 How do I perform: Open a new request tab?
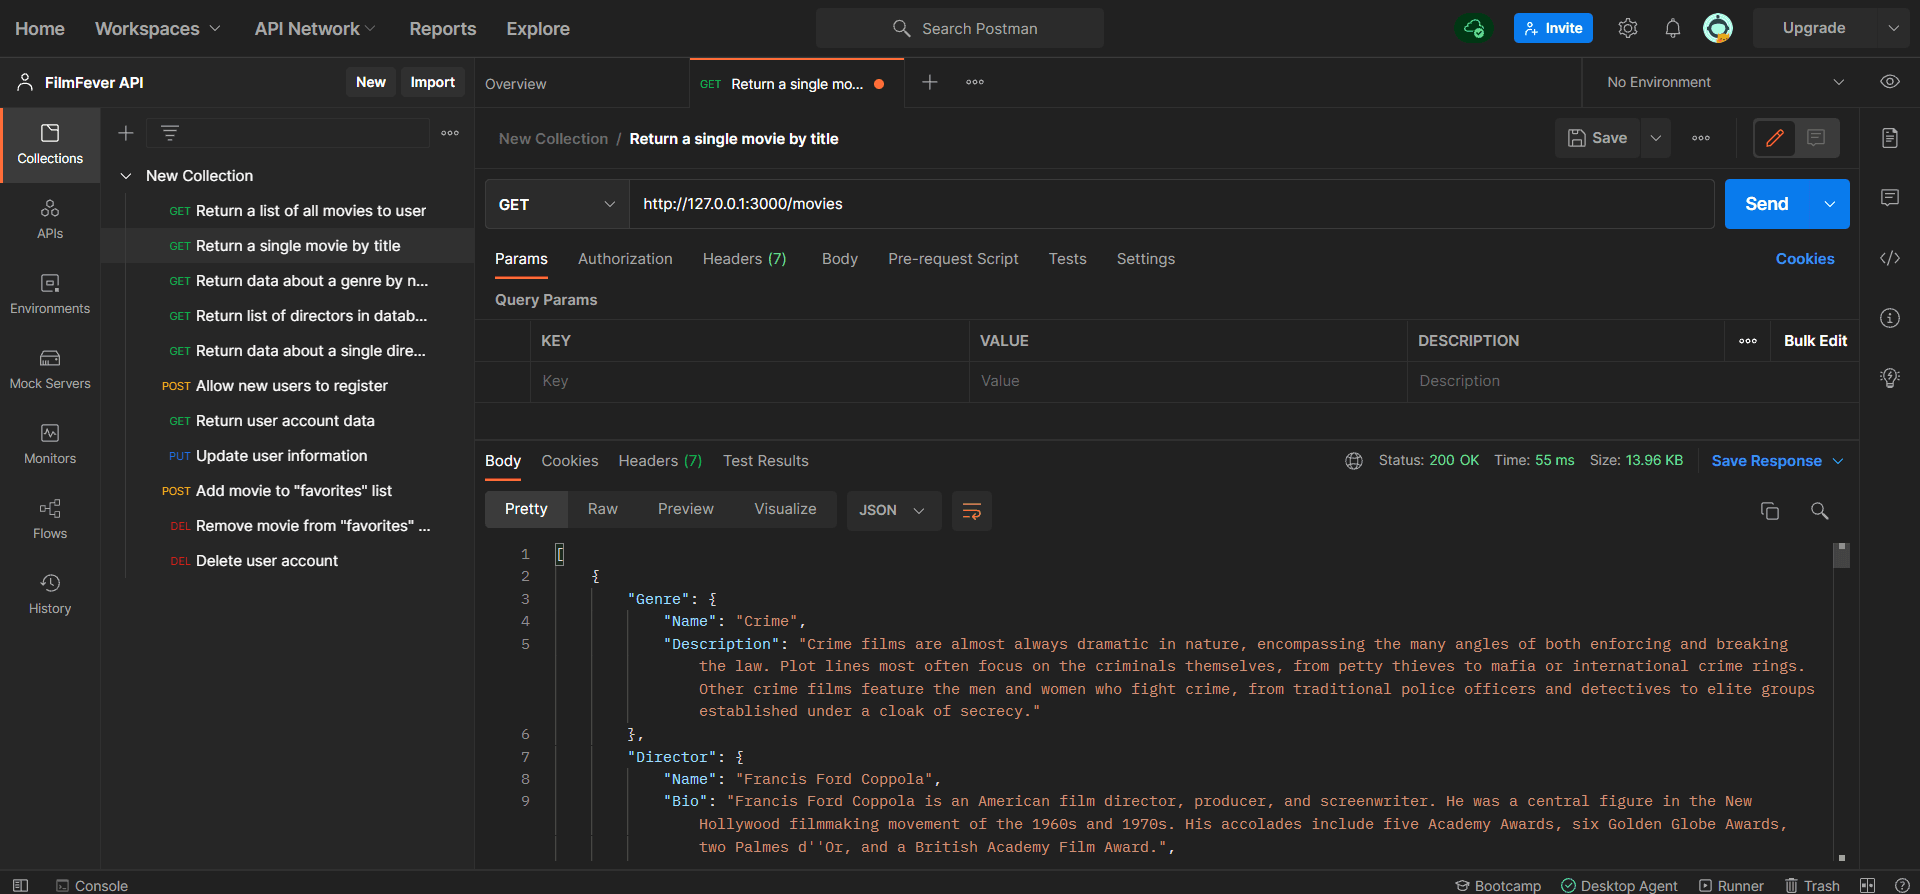point(930,82)
